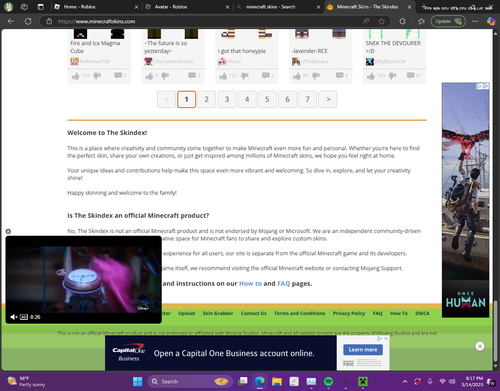Open Skin Grabber footer link
500x391 pixels.
218,313
